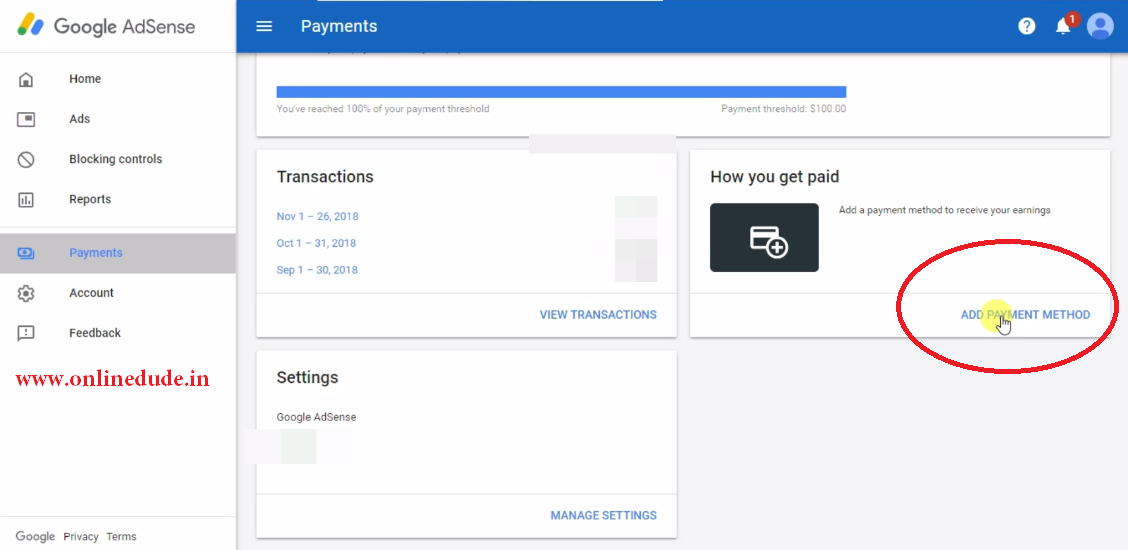Image resolution: width=1128 pixels, height=550 pixels.
Task: Click Add a payment method description text
Action: pyautogui.click(x=945, y=211)
